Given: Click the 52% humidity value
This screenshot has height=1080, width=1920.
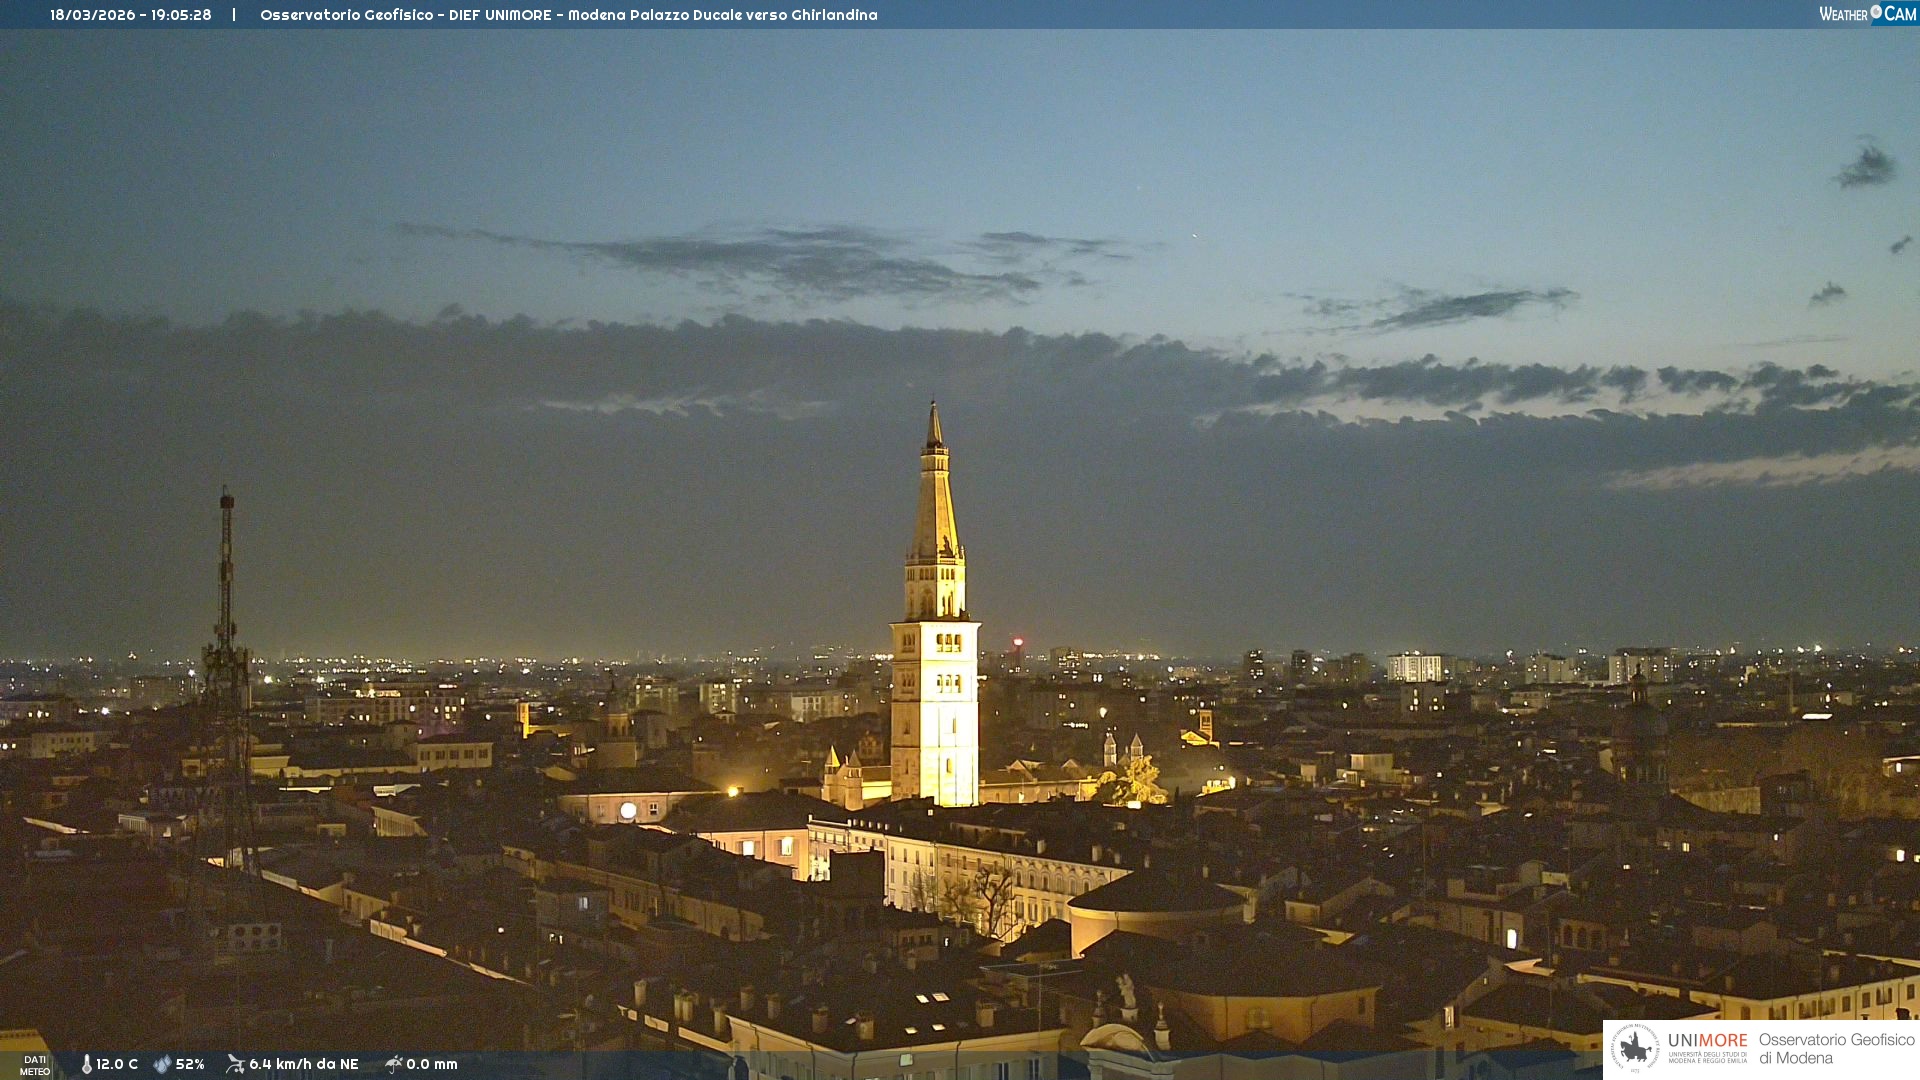Looking at the screenshot, I should [x=190, y=1064].
